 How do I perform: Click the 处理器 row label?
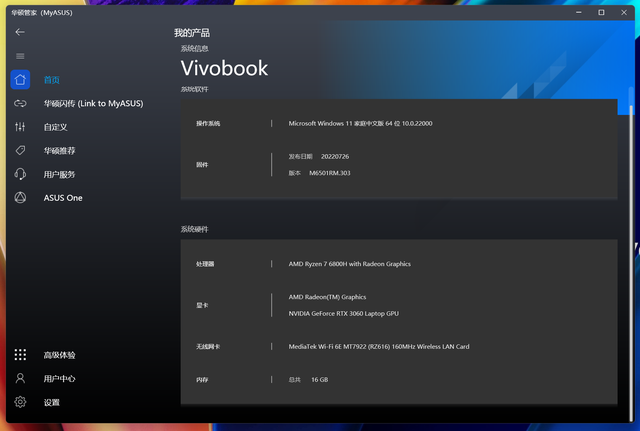[205, 264]
